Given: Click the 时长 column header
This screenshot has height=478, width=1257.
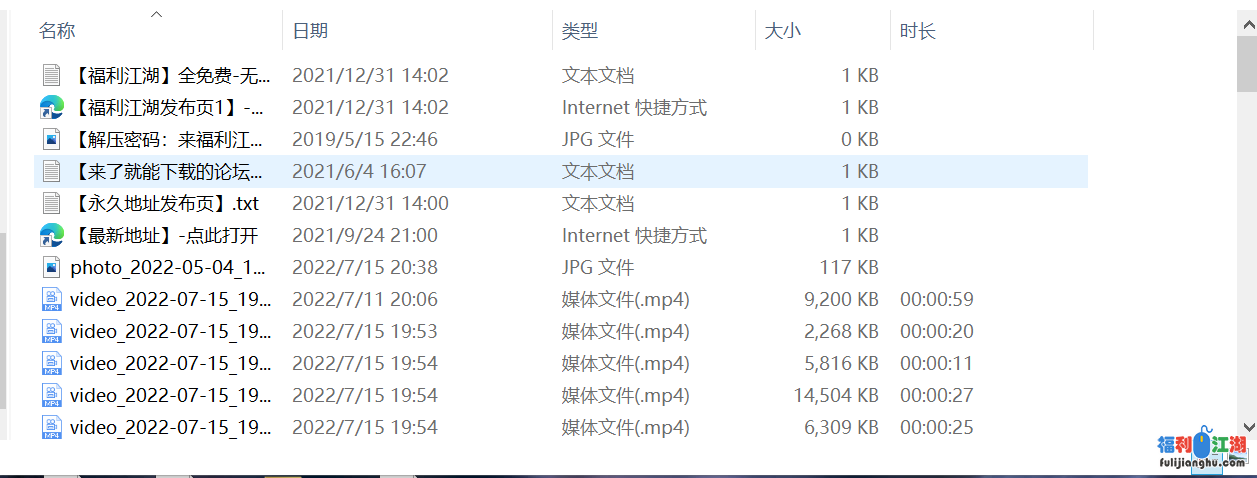Looking at the screenshot, I should tap(917, 31).
